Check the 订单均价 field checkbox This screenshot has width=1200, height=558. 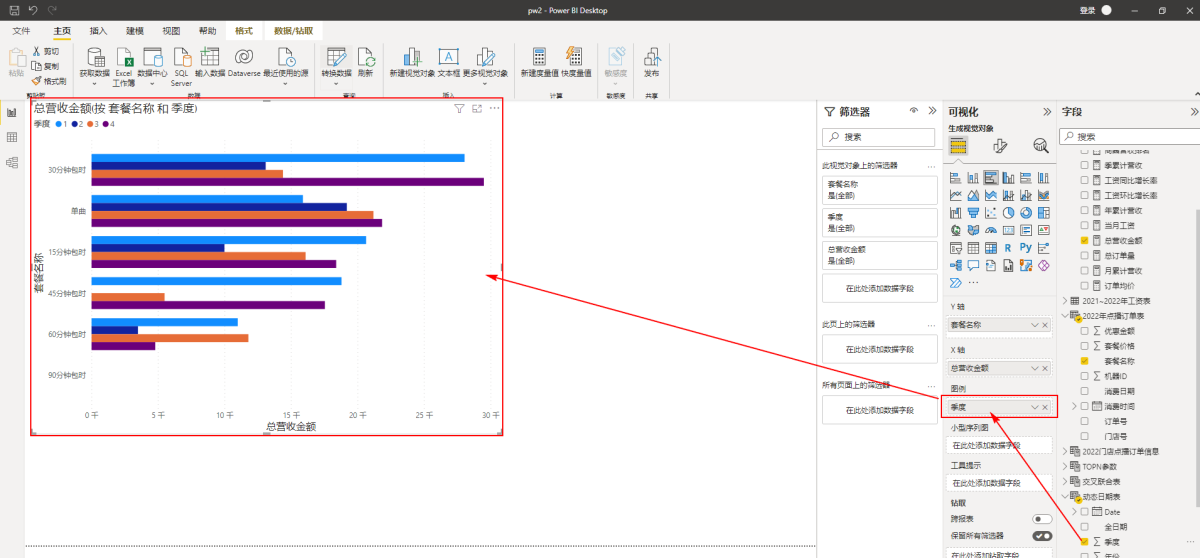coord(1084,286)
